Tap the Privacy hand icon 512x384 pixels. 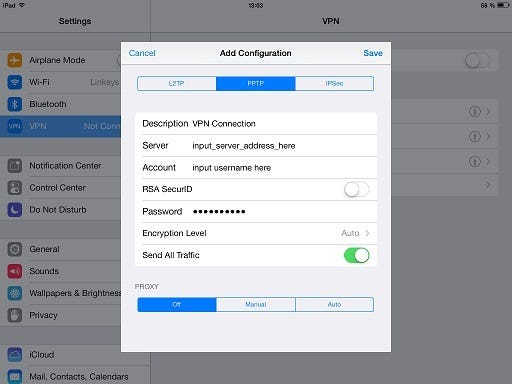[15, 315]
